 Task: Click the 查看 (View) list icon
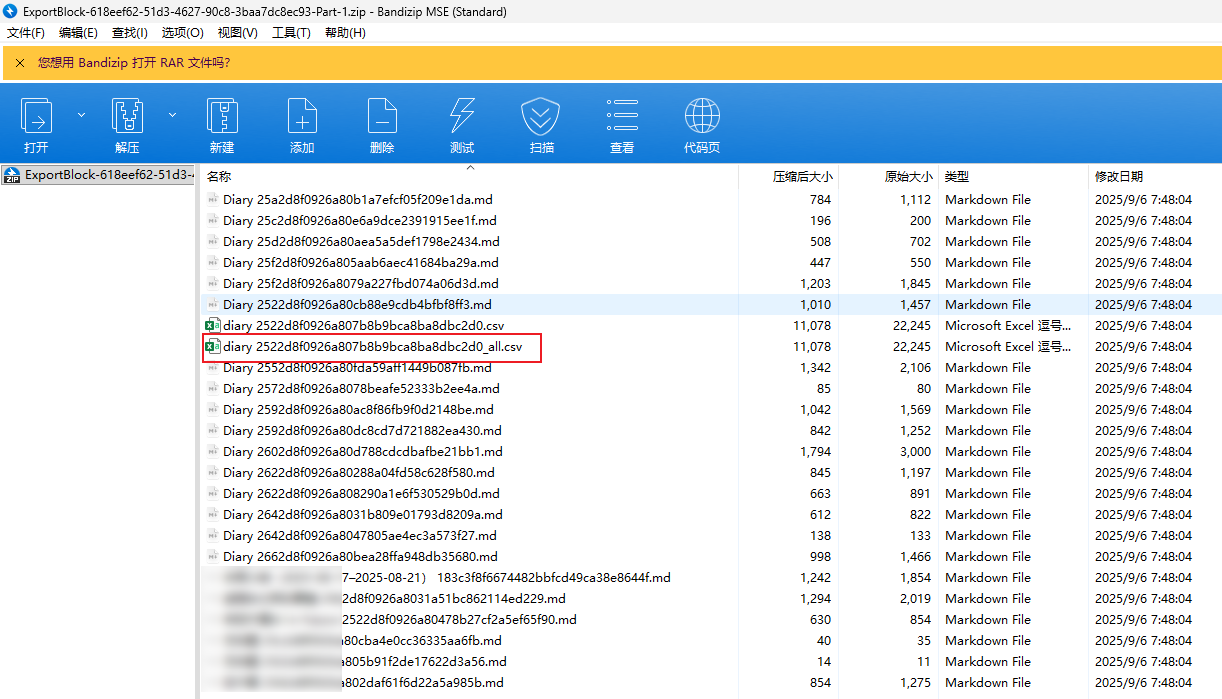click(622, 117)
